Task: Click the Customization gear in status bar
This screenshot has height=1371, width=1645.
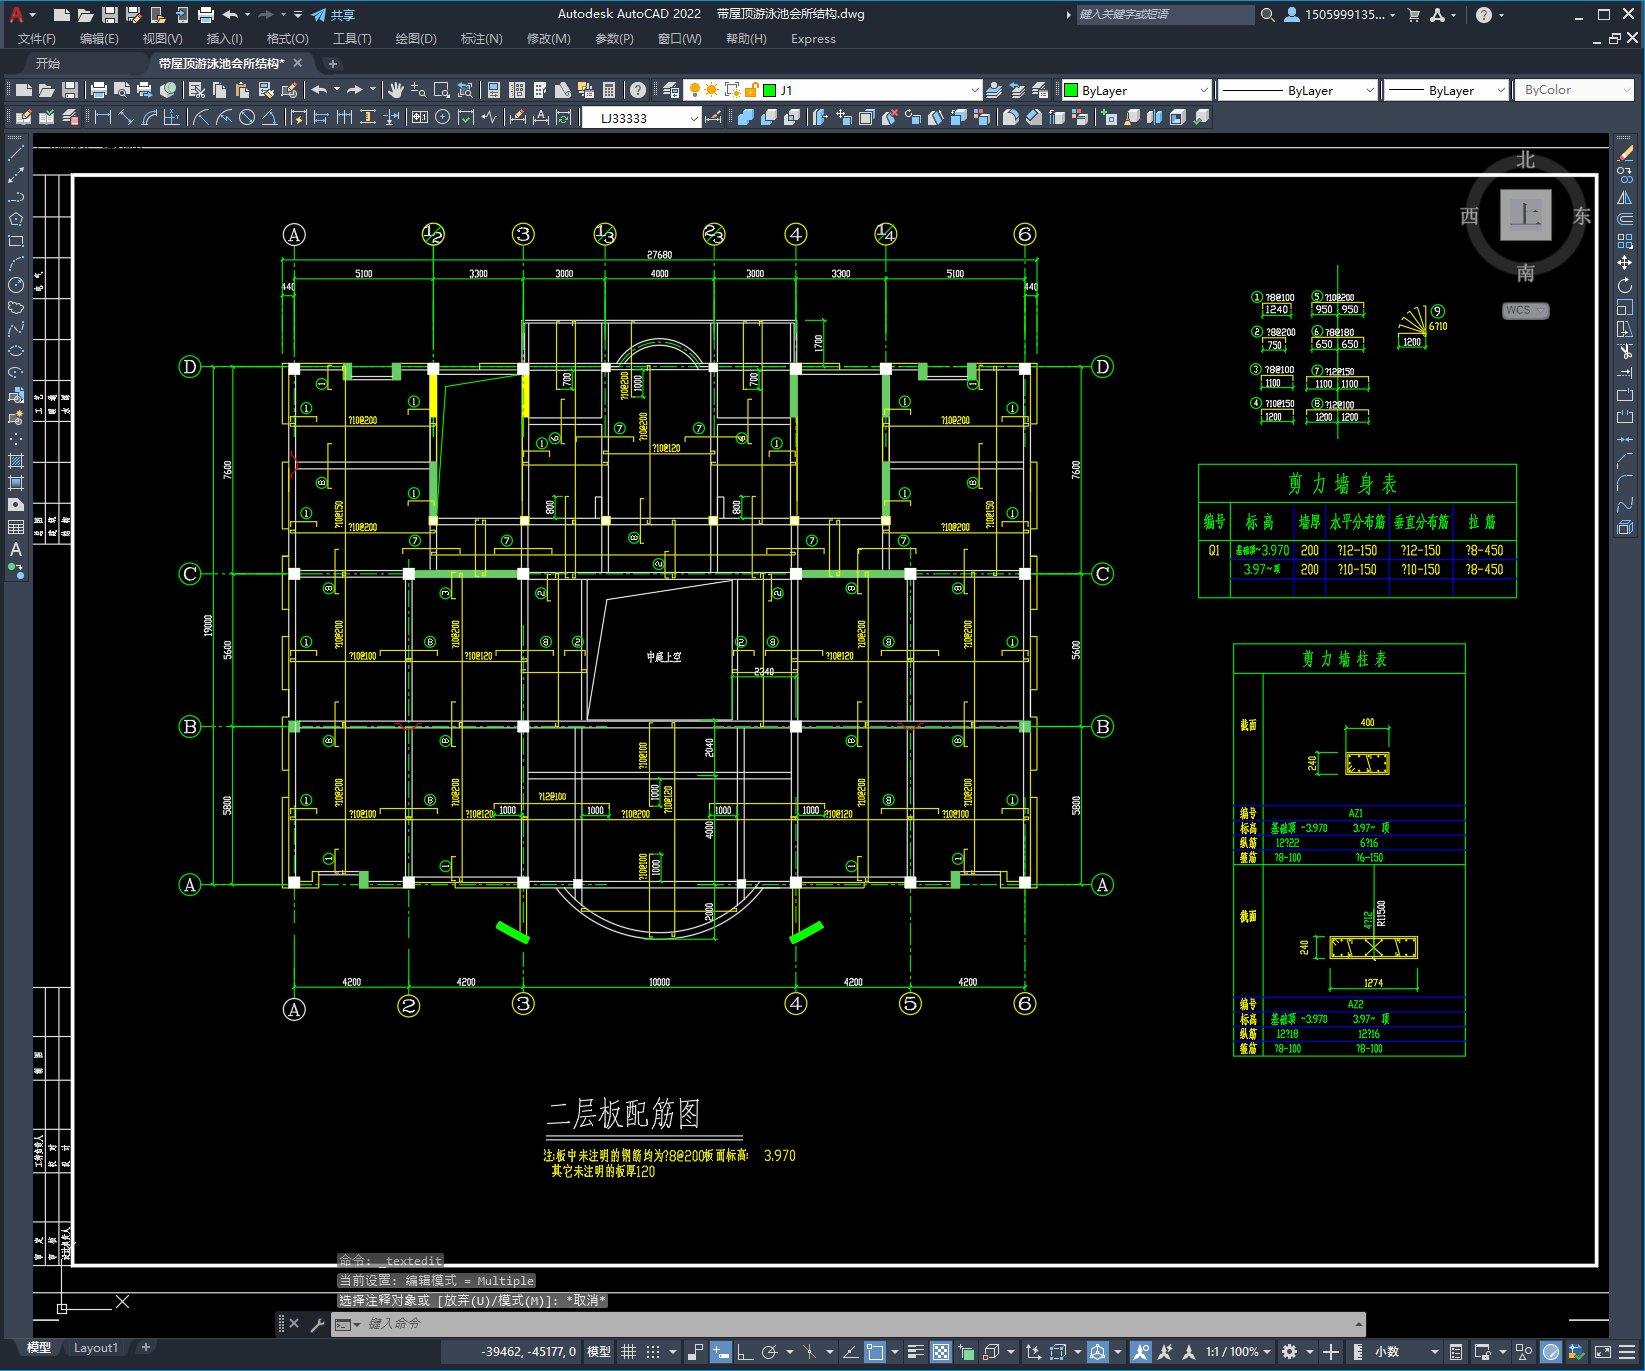Action: (1290, 1352)
